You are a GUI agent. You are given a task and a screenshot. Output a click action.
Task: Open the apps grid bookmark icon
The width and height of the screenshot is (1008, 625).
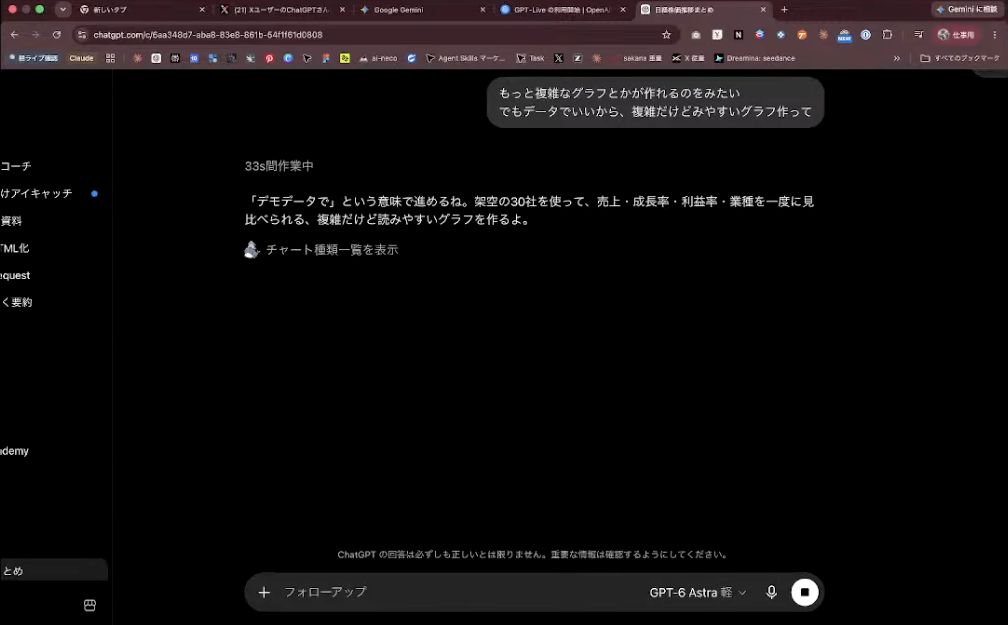pyautogui.click(x=111, y=58)
